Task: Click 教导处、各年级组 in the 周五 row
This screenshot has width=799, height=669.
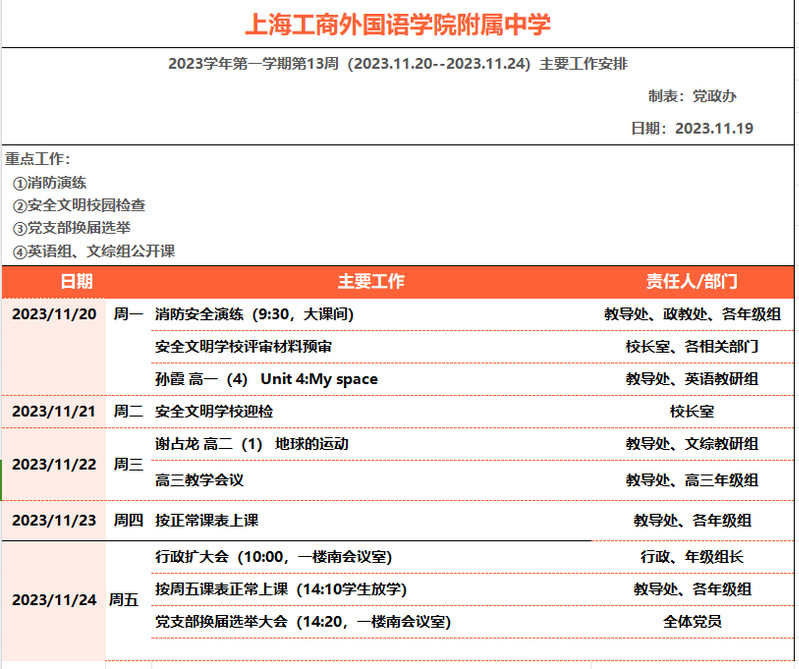Action: click(x=692, y=589)
